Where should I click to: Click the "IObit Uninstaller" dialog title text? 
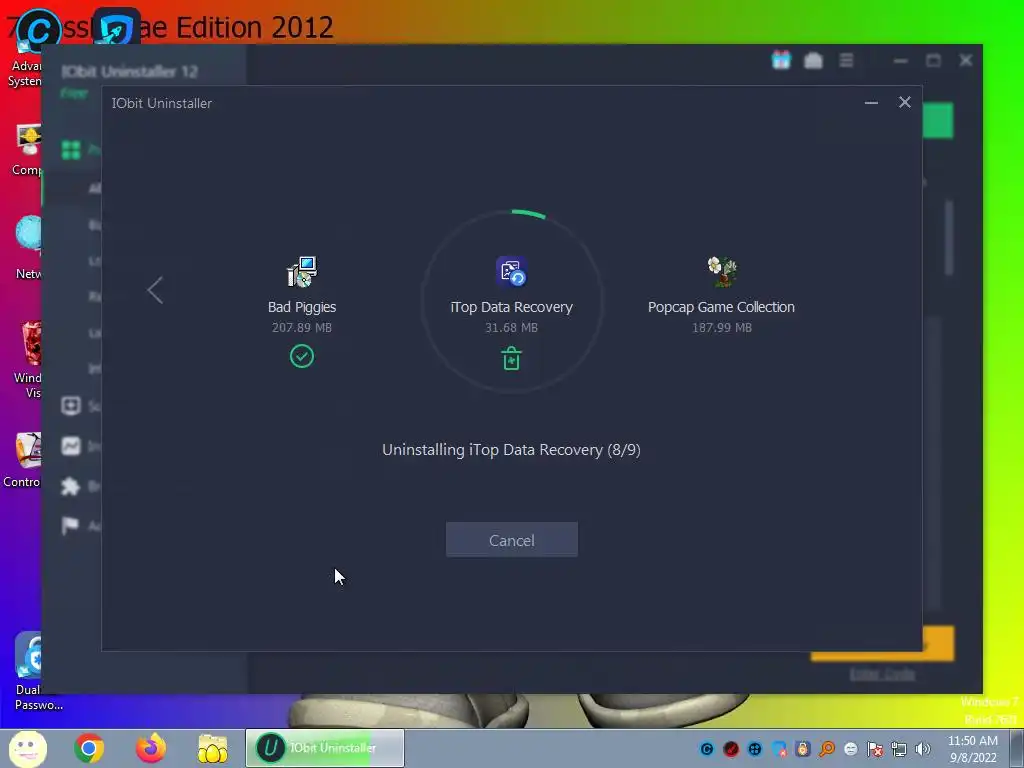click(x=161, y=103)
